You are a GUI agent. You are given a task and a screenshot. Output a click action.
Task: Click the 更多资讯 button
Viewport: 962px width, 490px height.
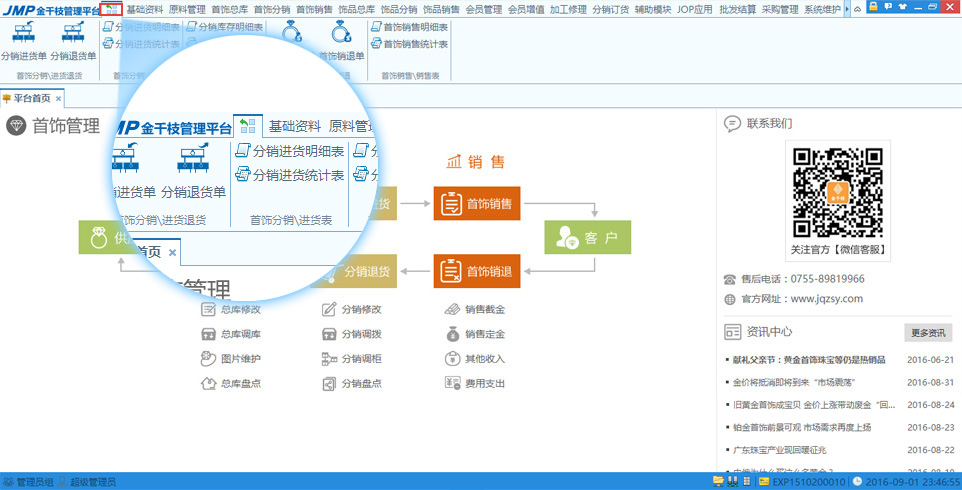click(928, 333)
